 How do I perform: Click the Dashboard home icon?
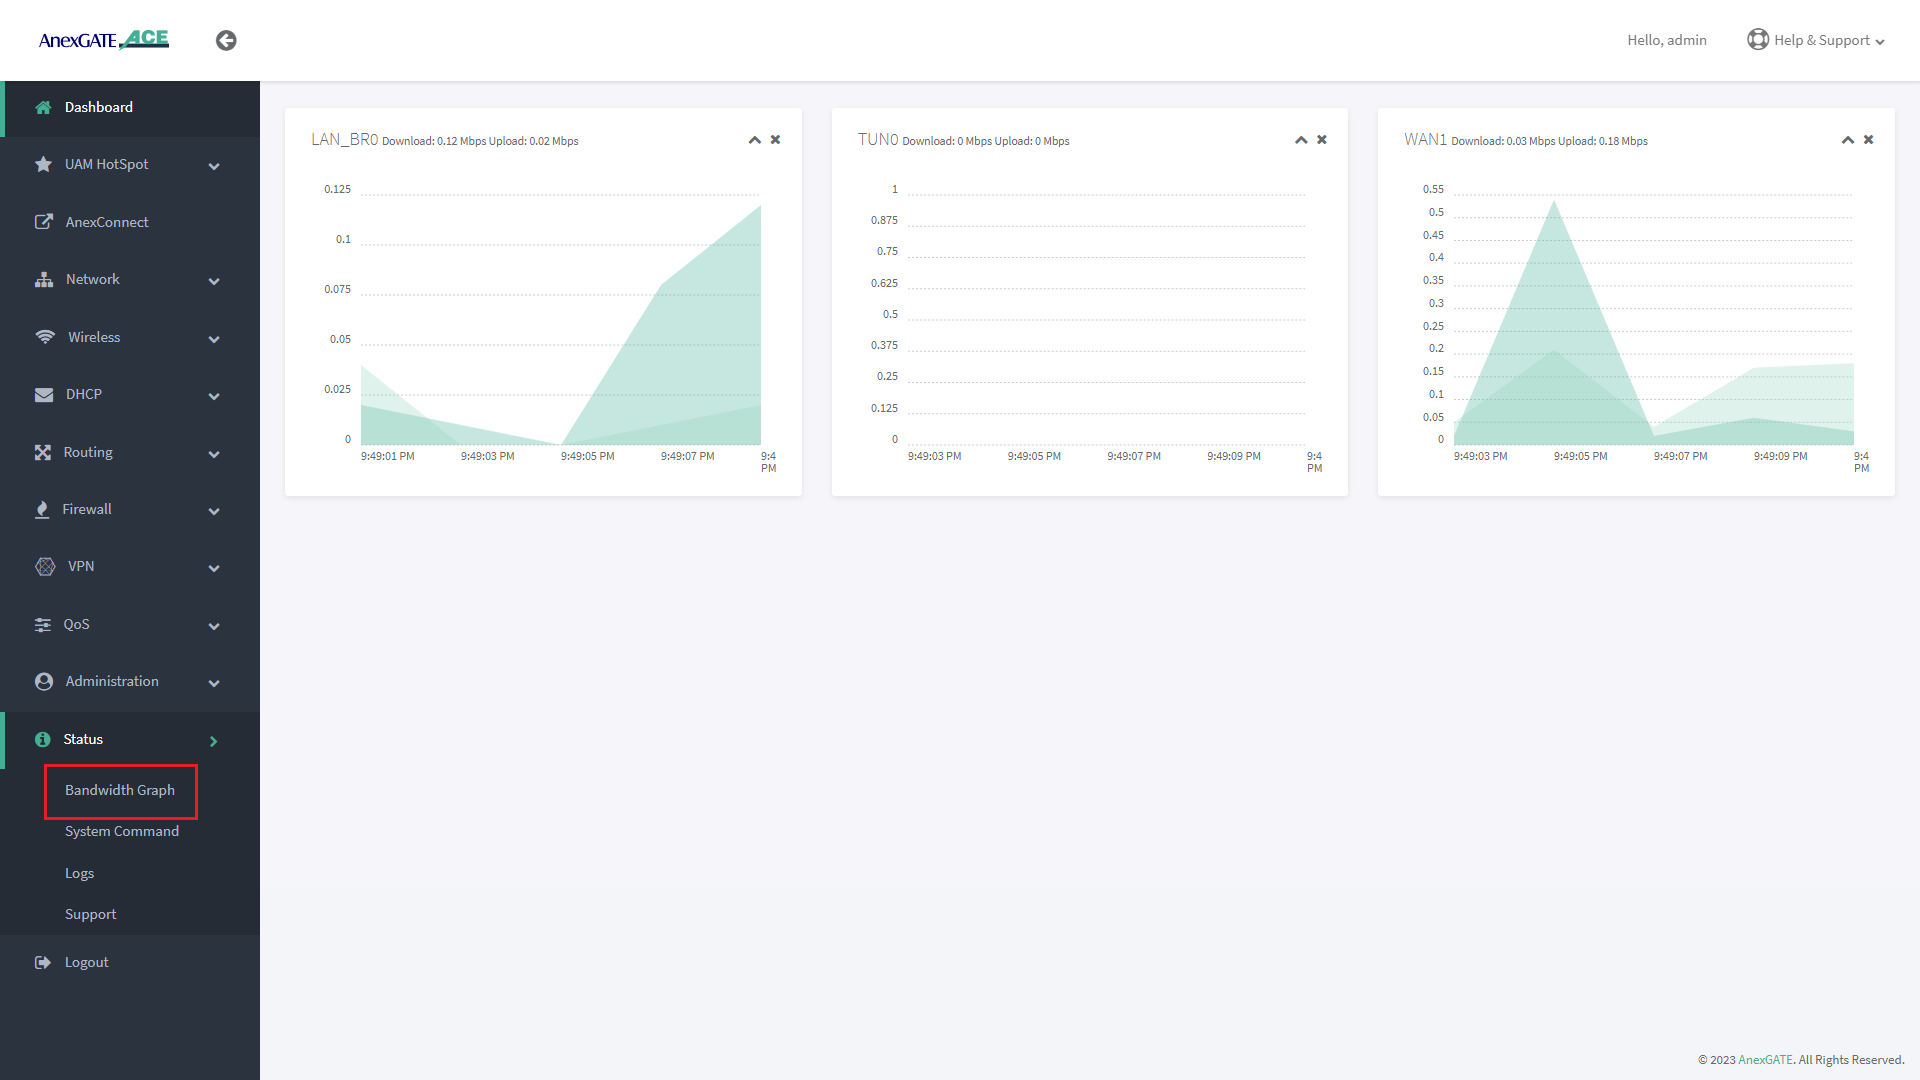(x=43, y=107)
